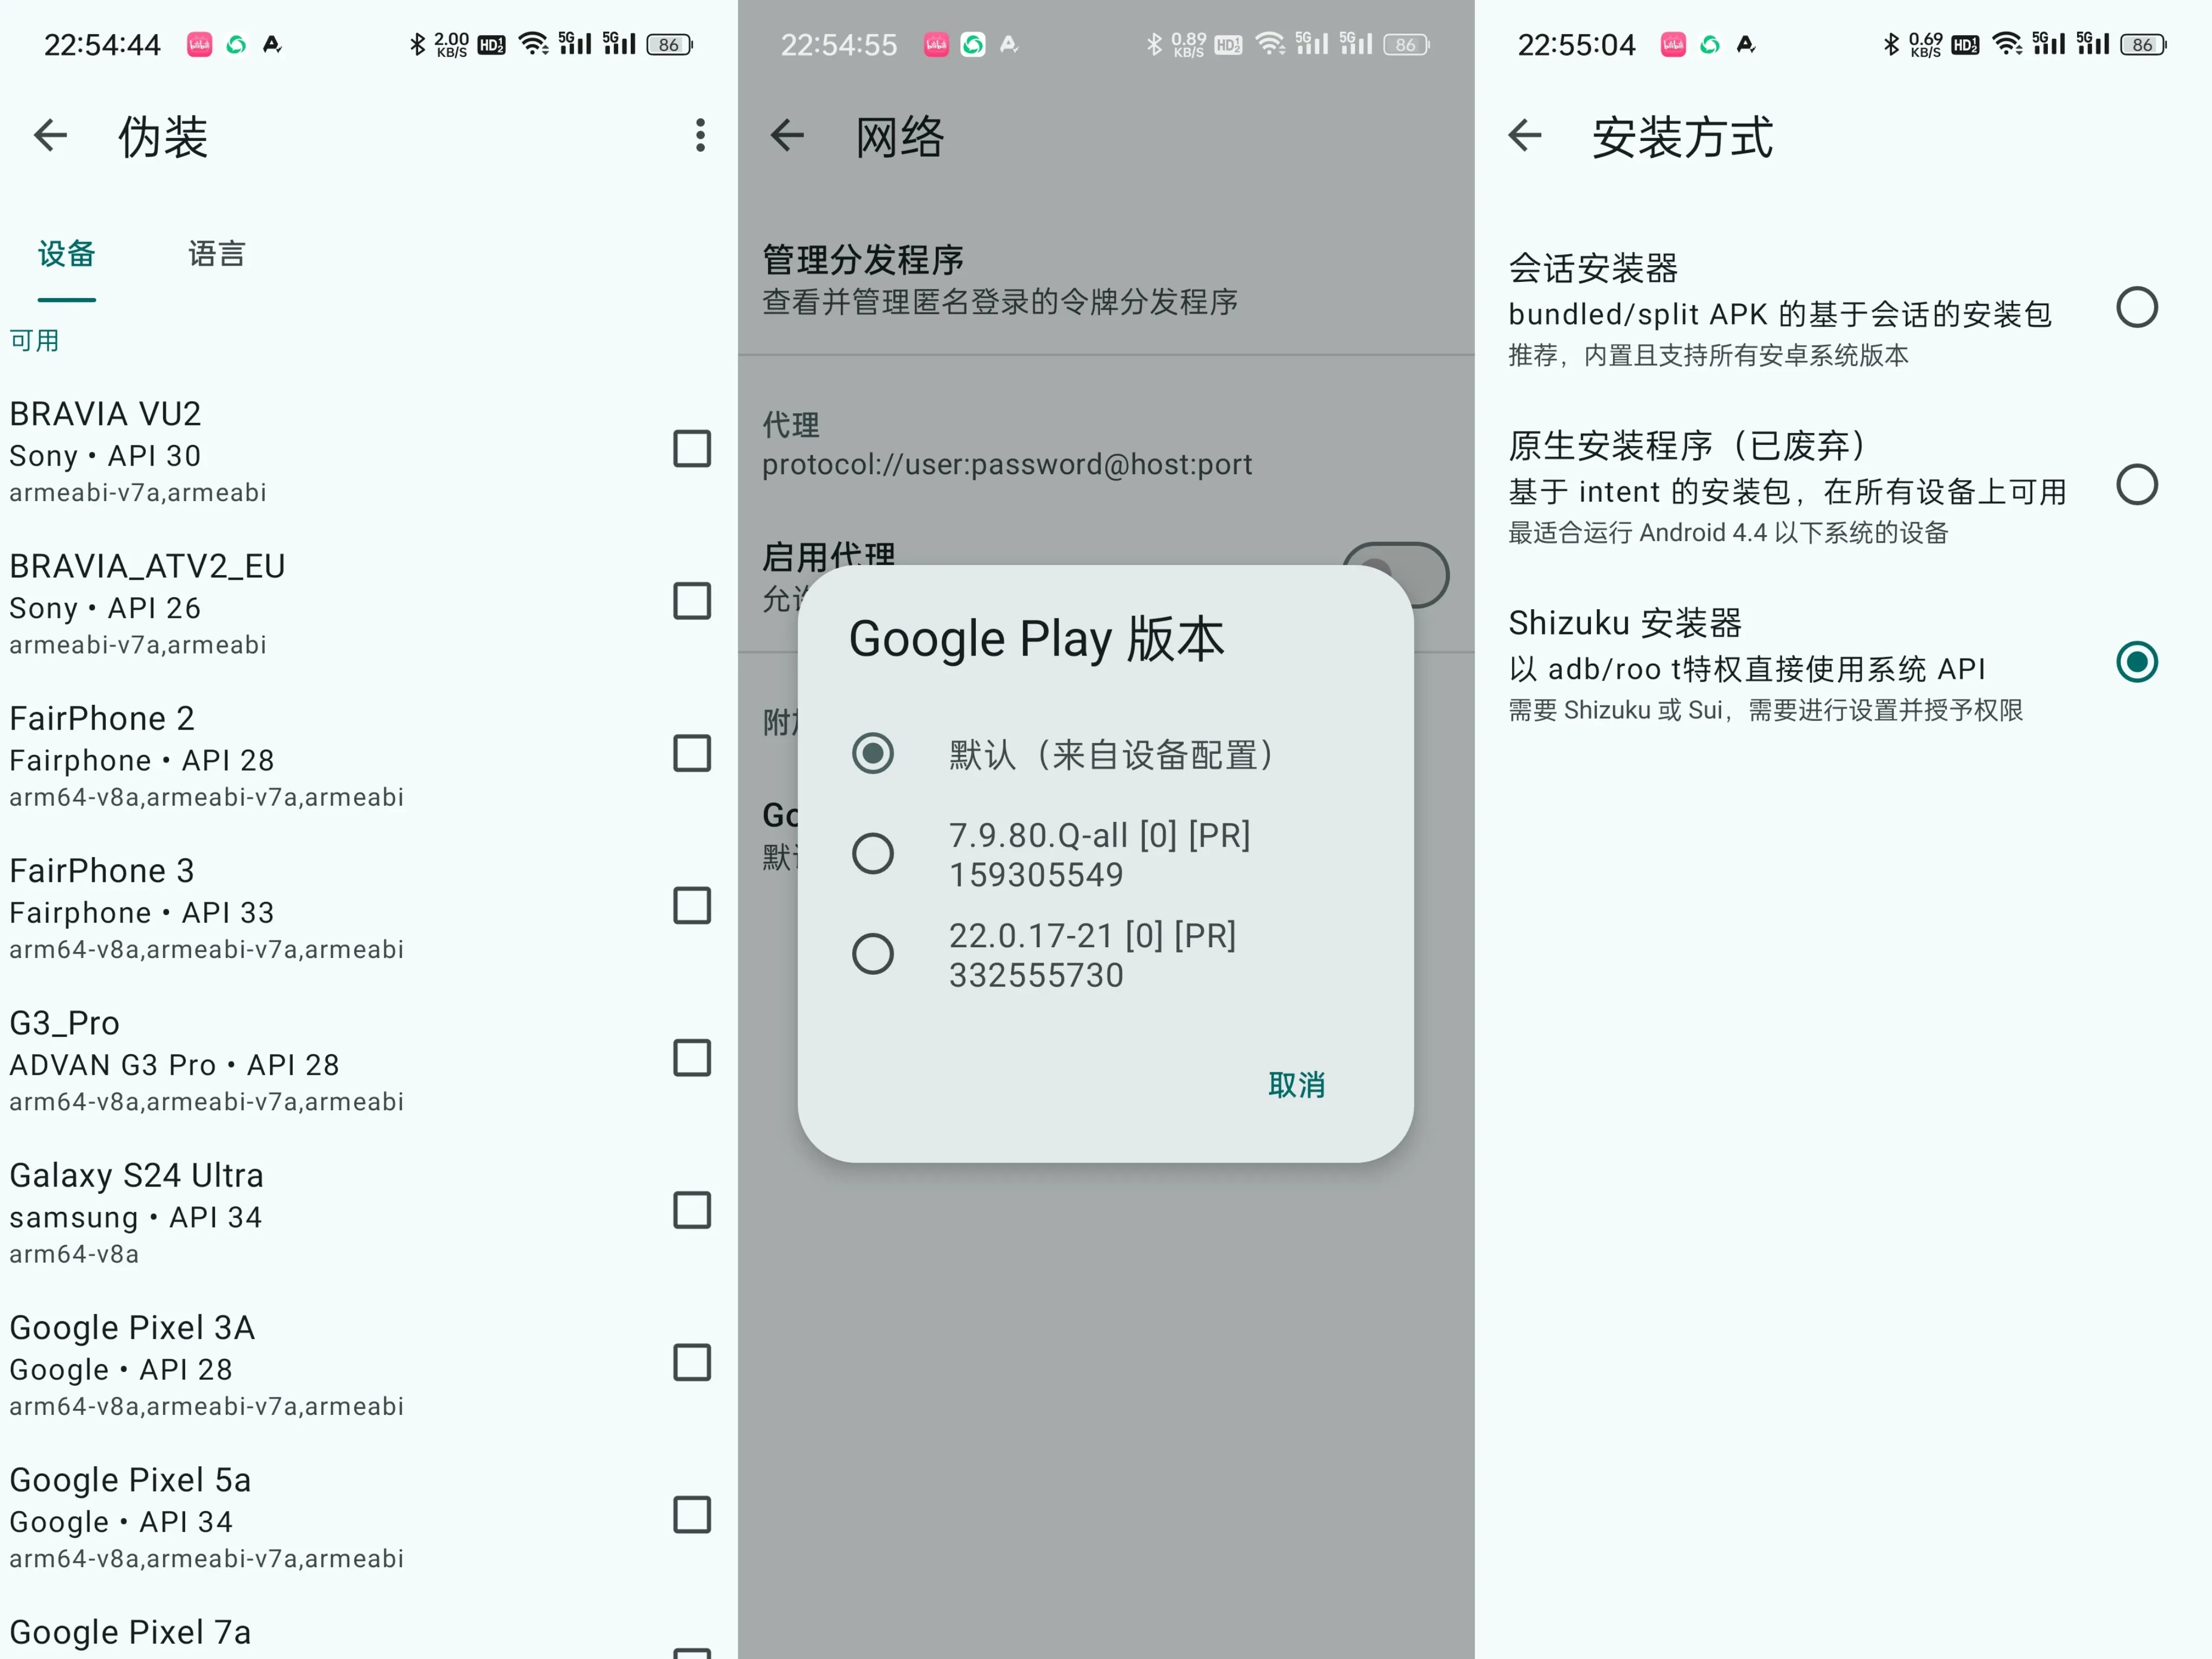The image size is (2212, 1659).
Task: Check the BRAVIA VU2 device checkbox
Action: (692, 449)
